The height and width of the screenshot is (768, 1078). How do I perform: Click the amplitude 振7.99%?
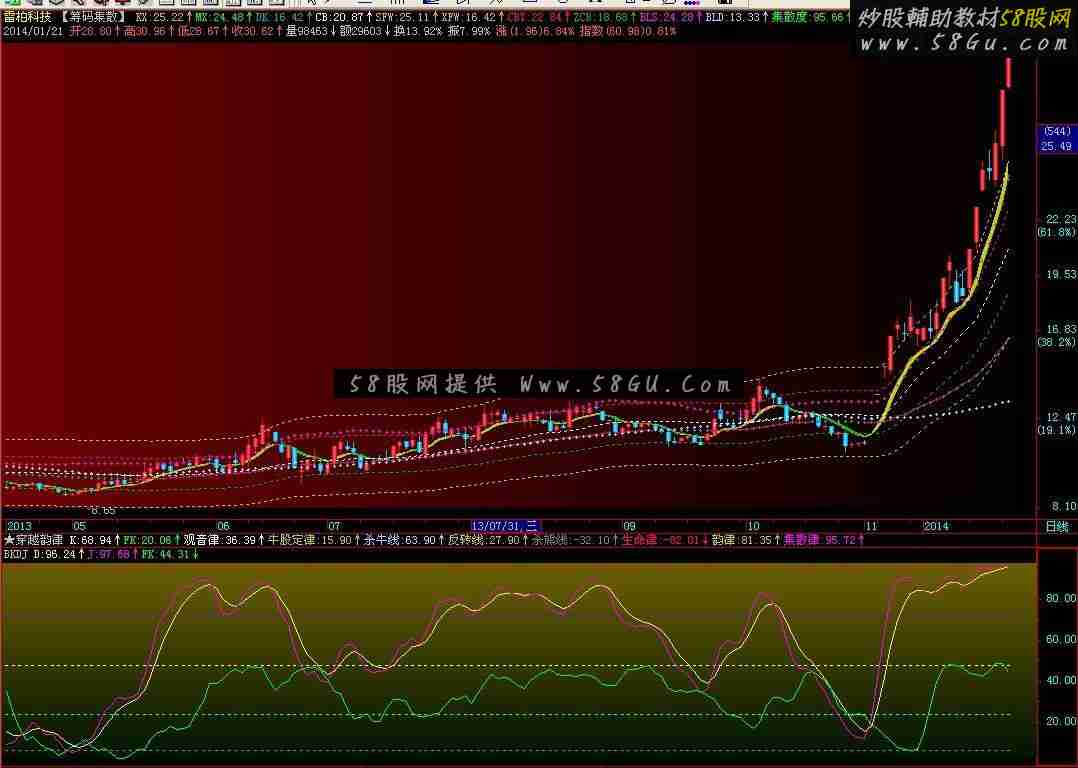pyautogui.click(x=469, y=31)
